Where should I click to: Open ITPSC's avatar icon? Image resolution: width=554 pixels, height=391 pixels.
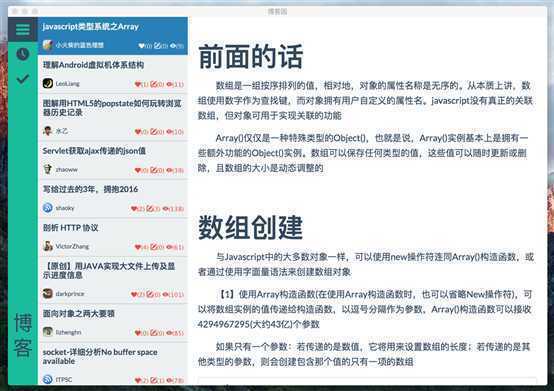point(48,379)
